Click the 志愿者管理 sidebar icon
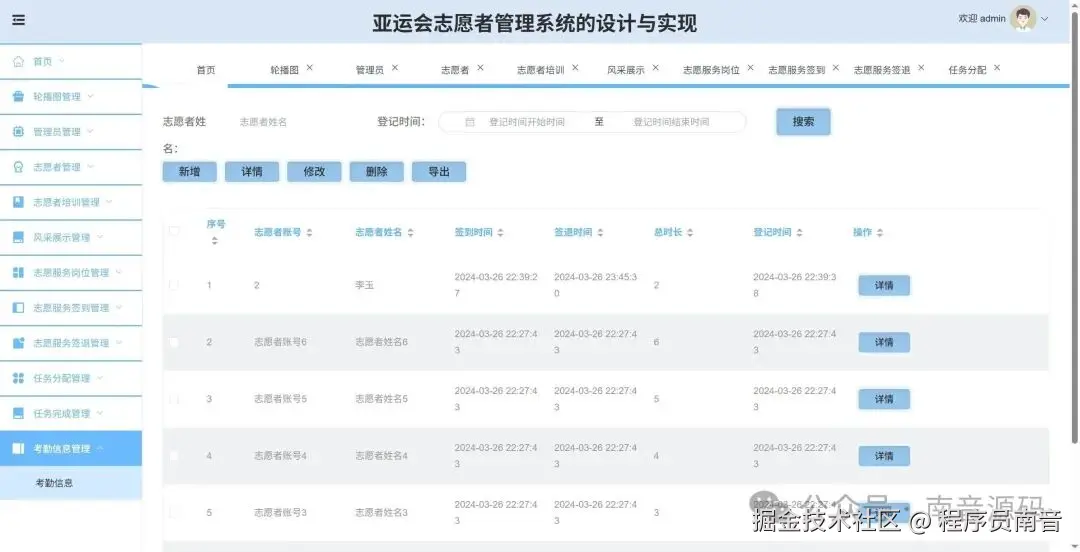 (19, 167)
